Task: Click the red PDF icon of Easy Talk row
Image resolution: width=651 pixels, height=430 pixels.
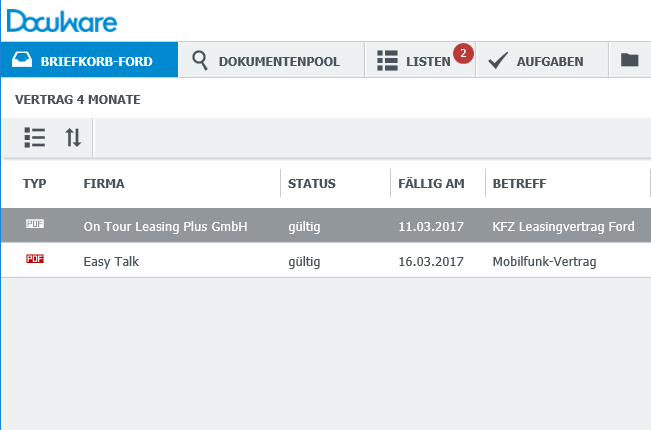Action: [35, 259]
